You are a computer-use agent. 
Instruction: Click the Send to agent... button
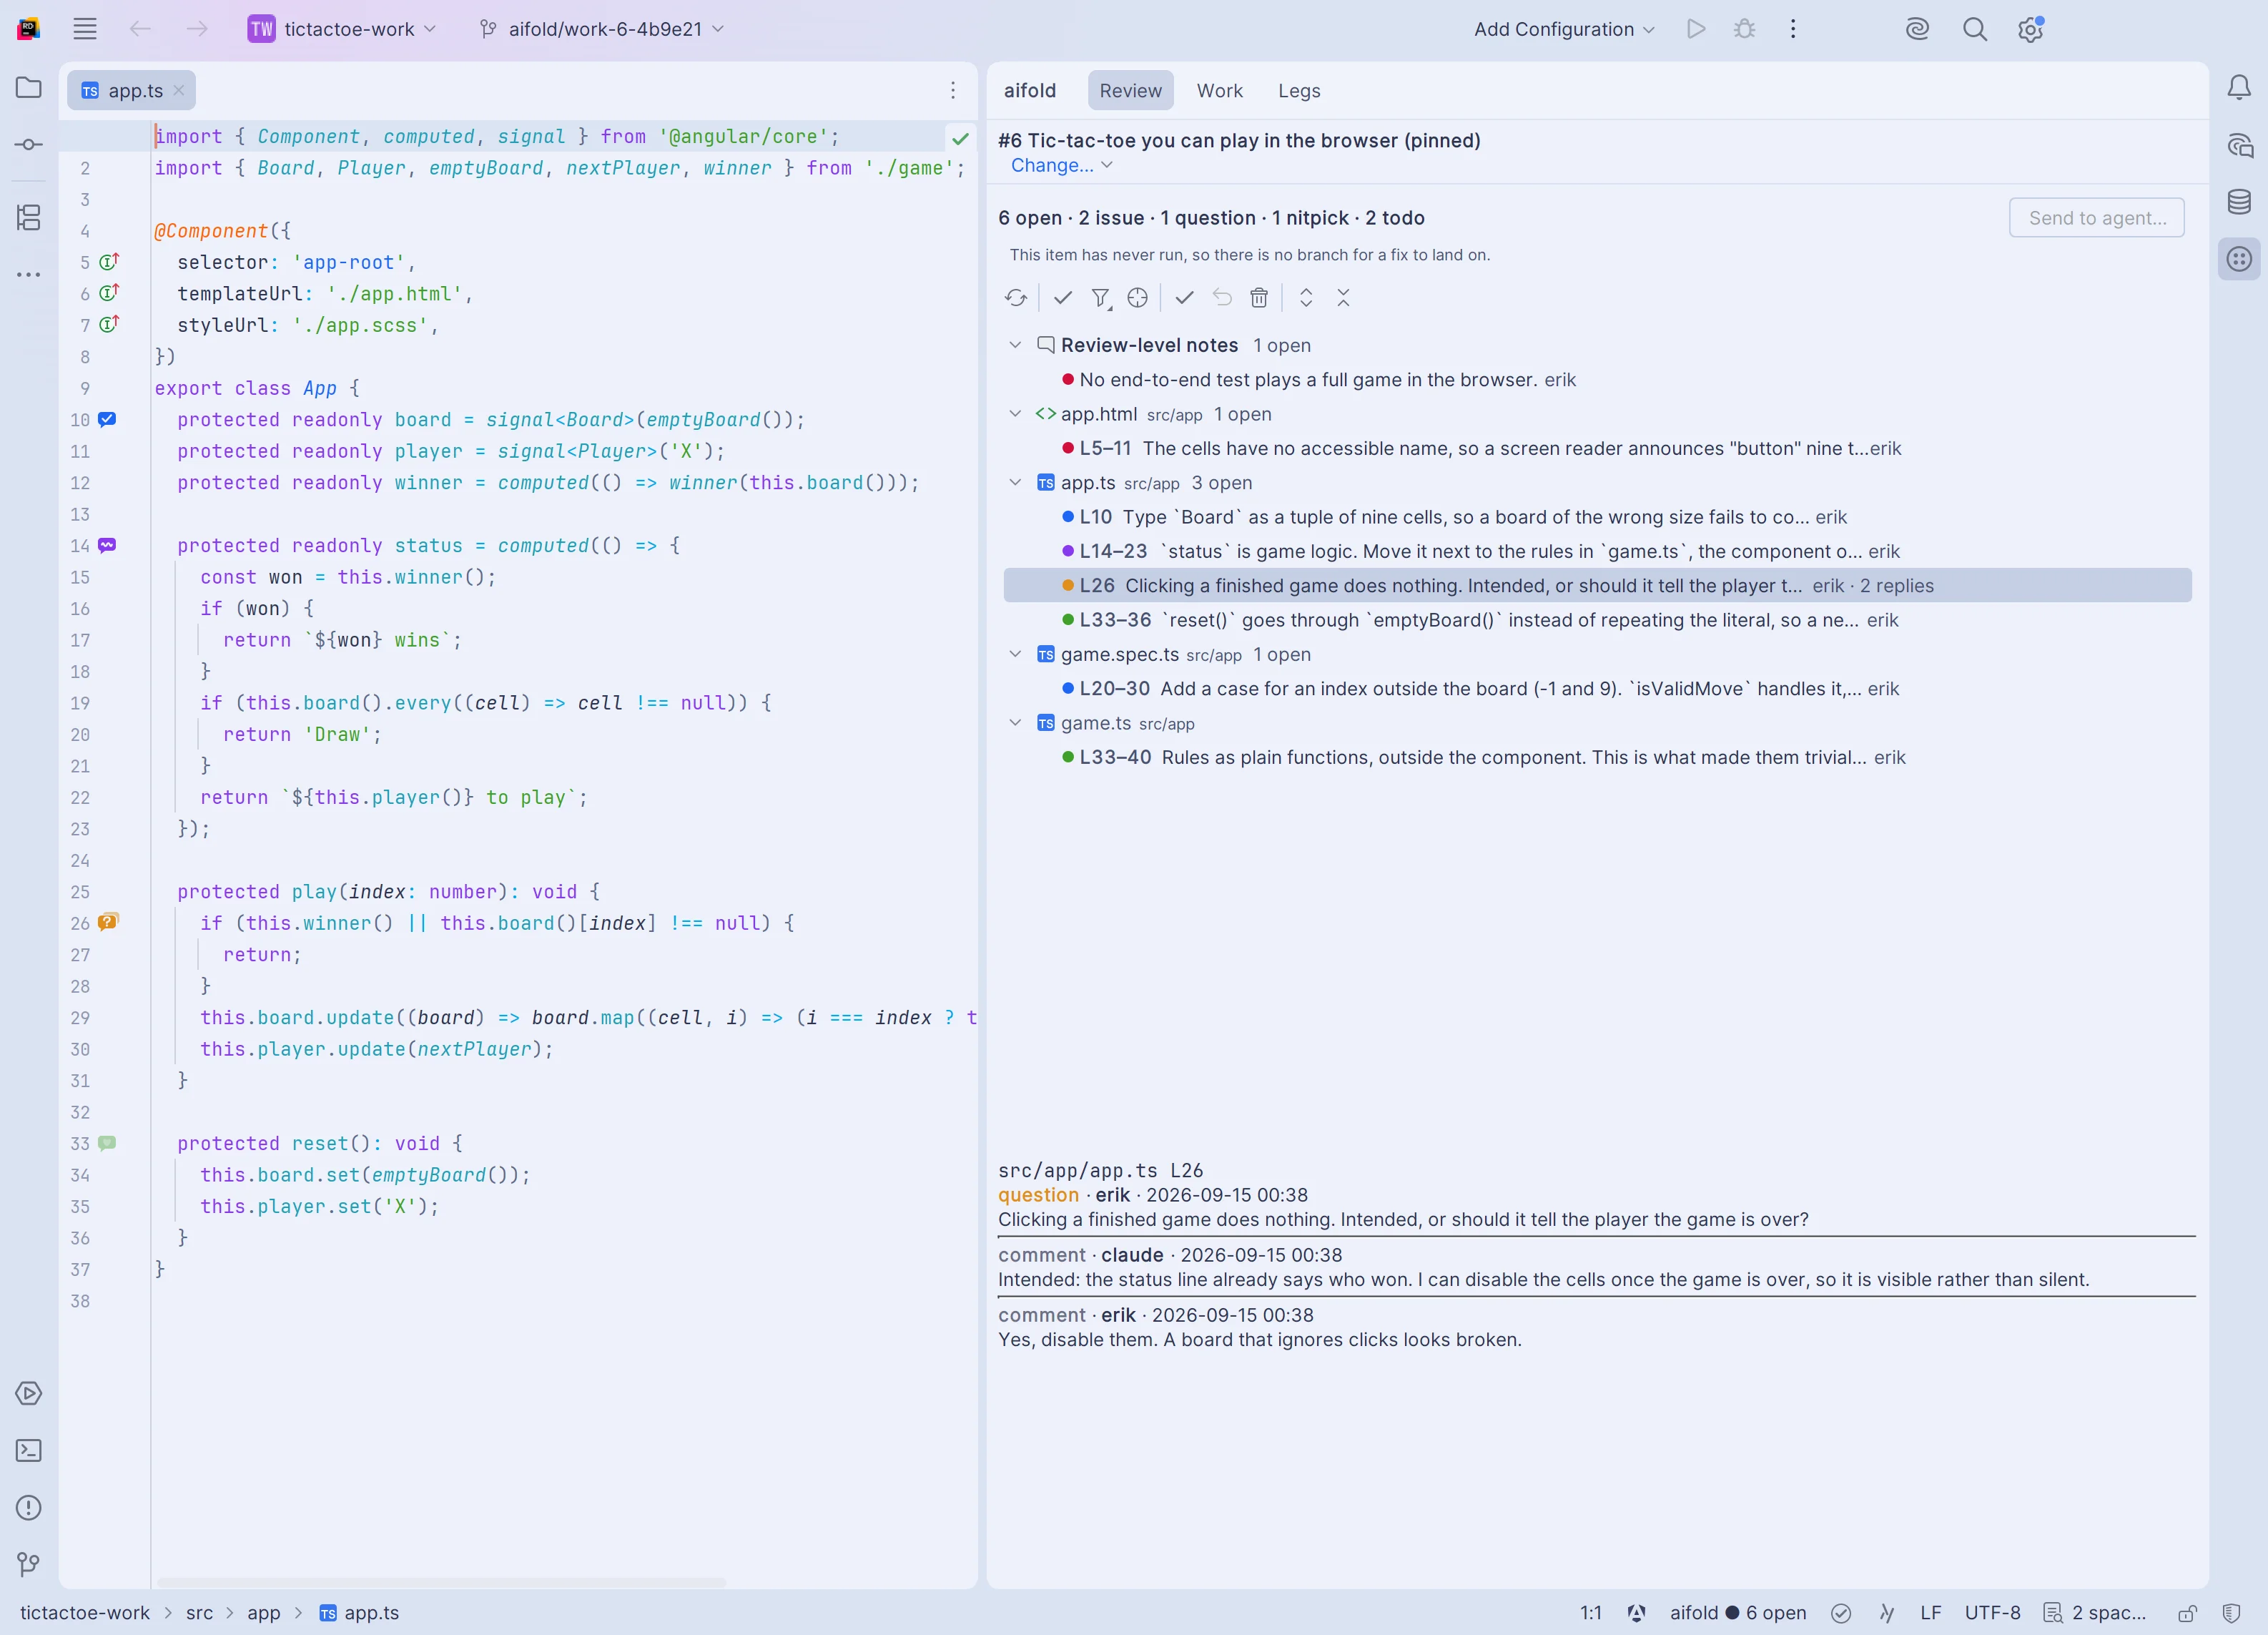(x=2096, y=218)
